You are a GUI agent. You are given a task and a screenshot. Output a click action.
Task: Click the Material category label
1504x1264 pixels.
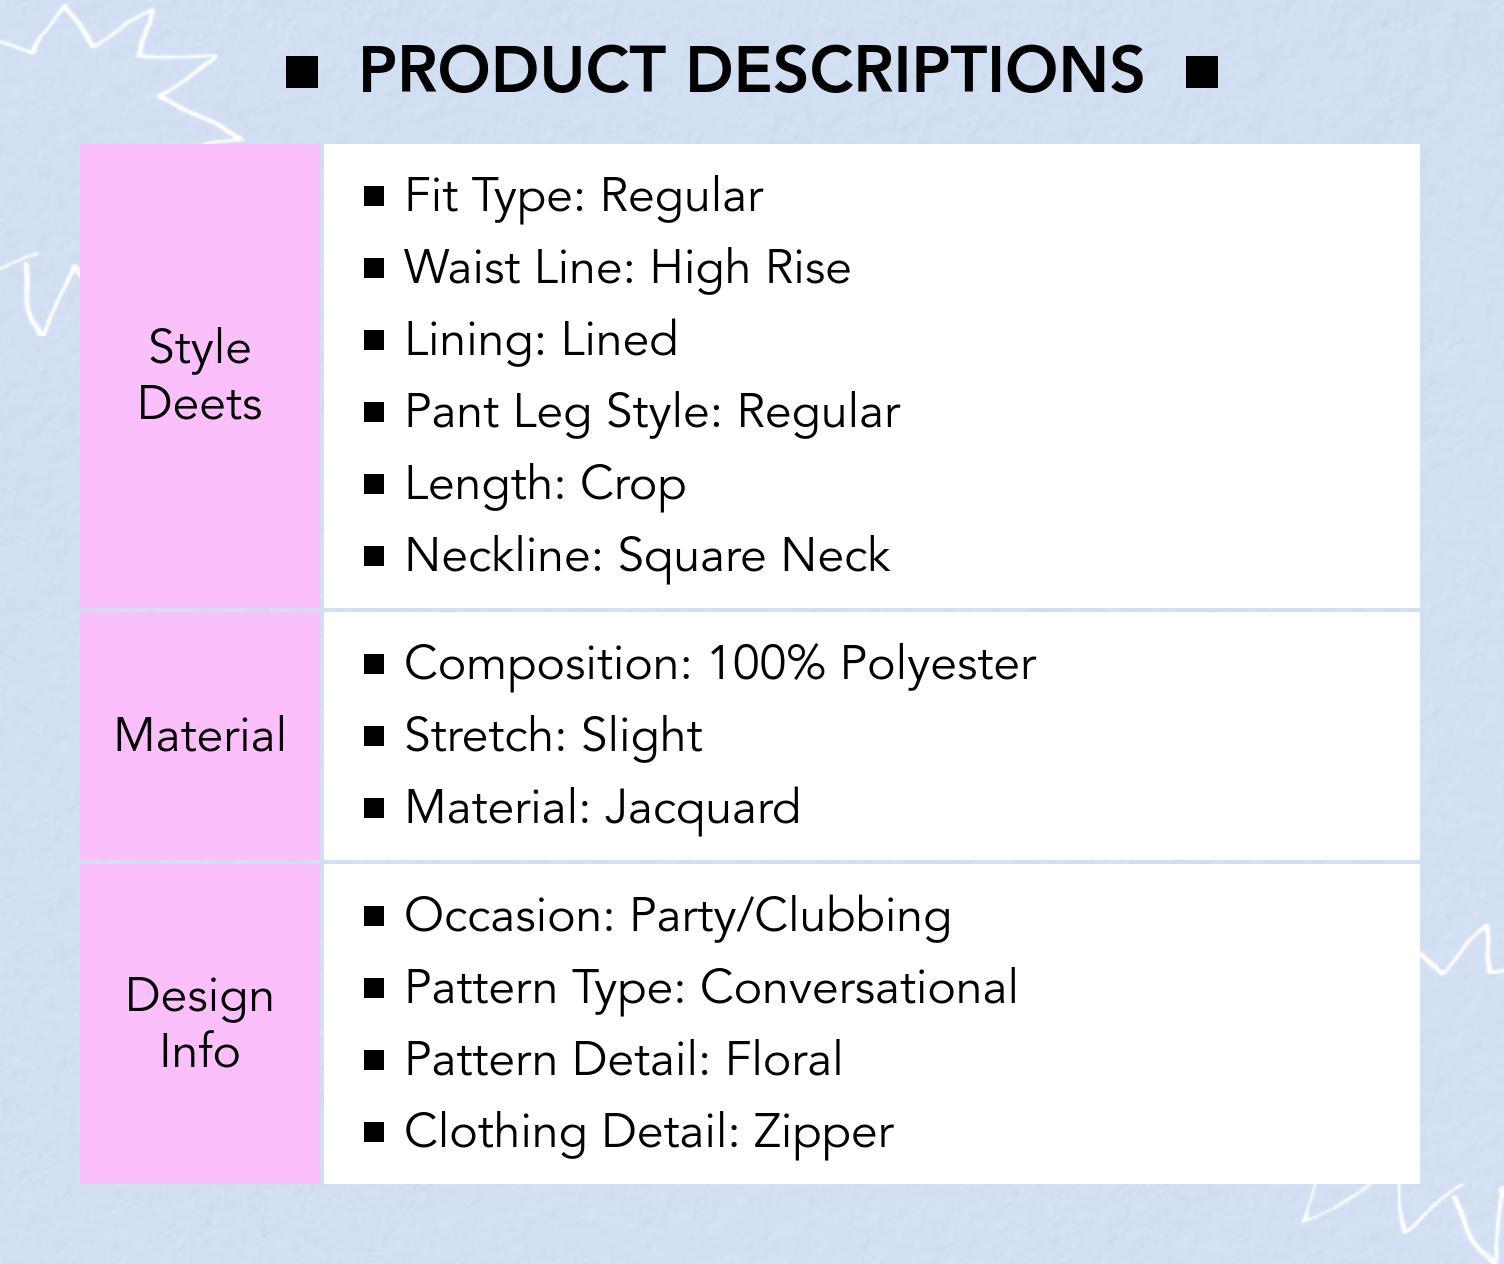click(200, 736)
